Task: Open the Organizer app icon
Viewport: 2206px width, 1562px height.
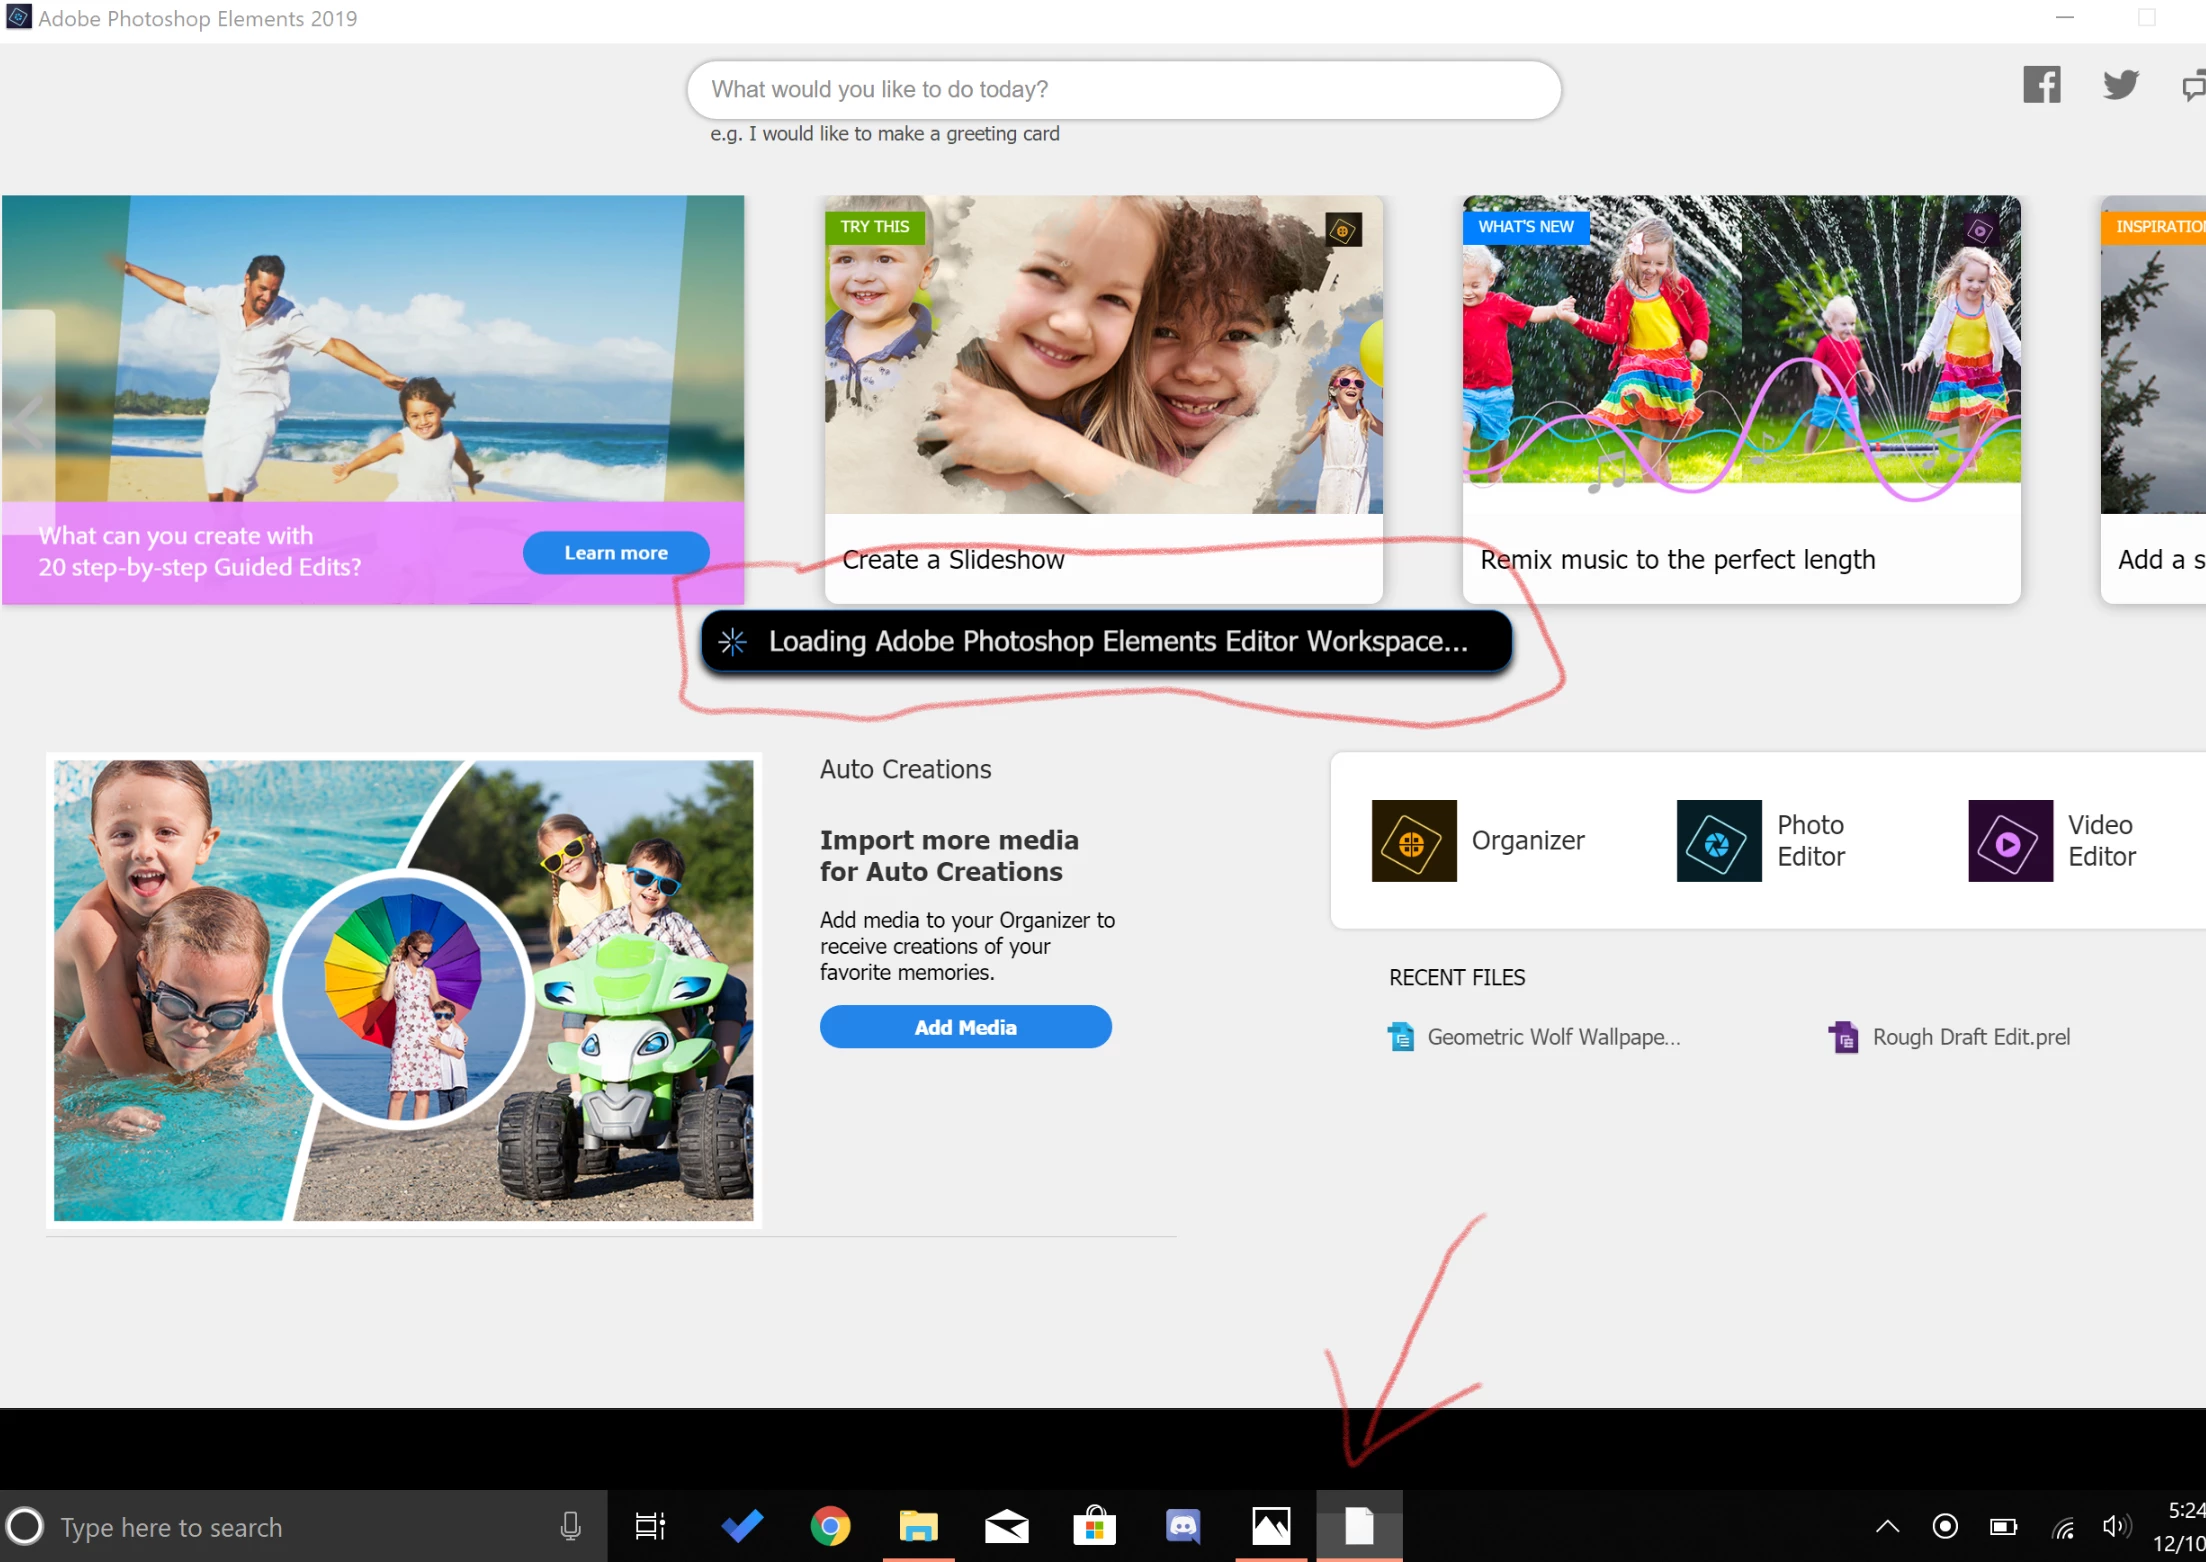Action: 1413,840
